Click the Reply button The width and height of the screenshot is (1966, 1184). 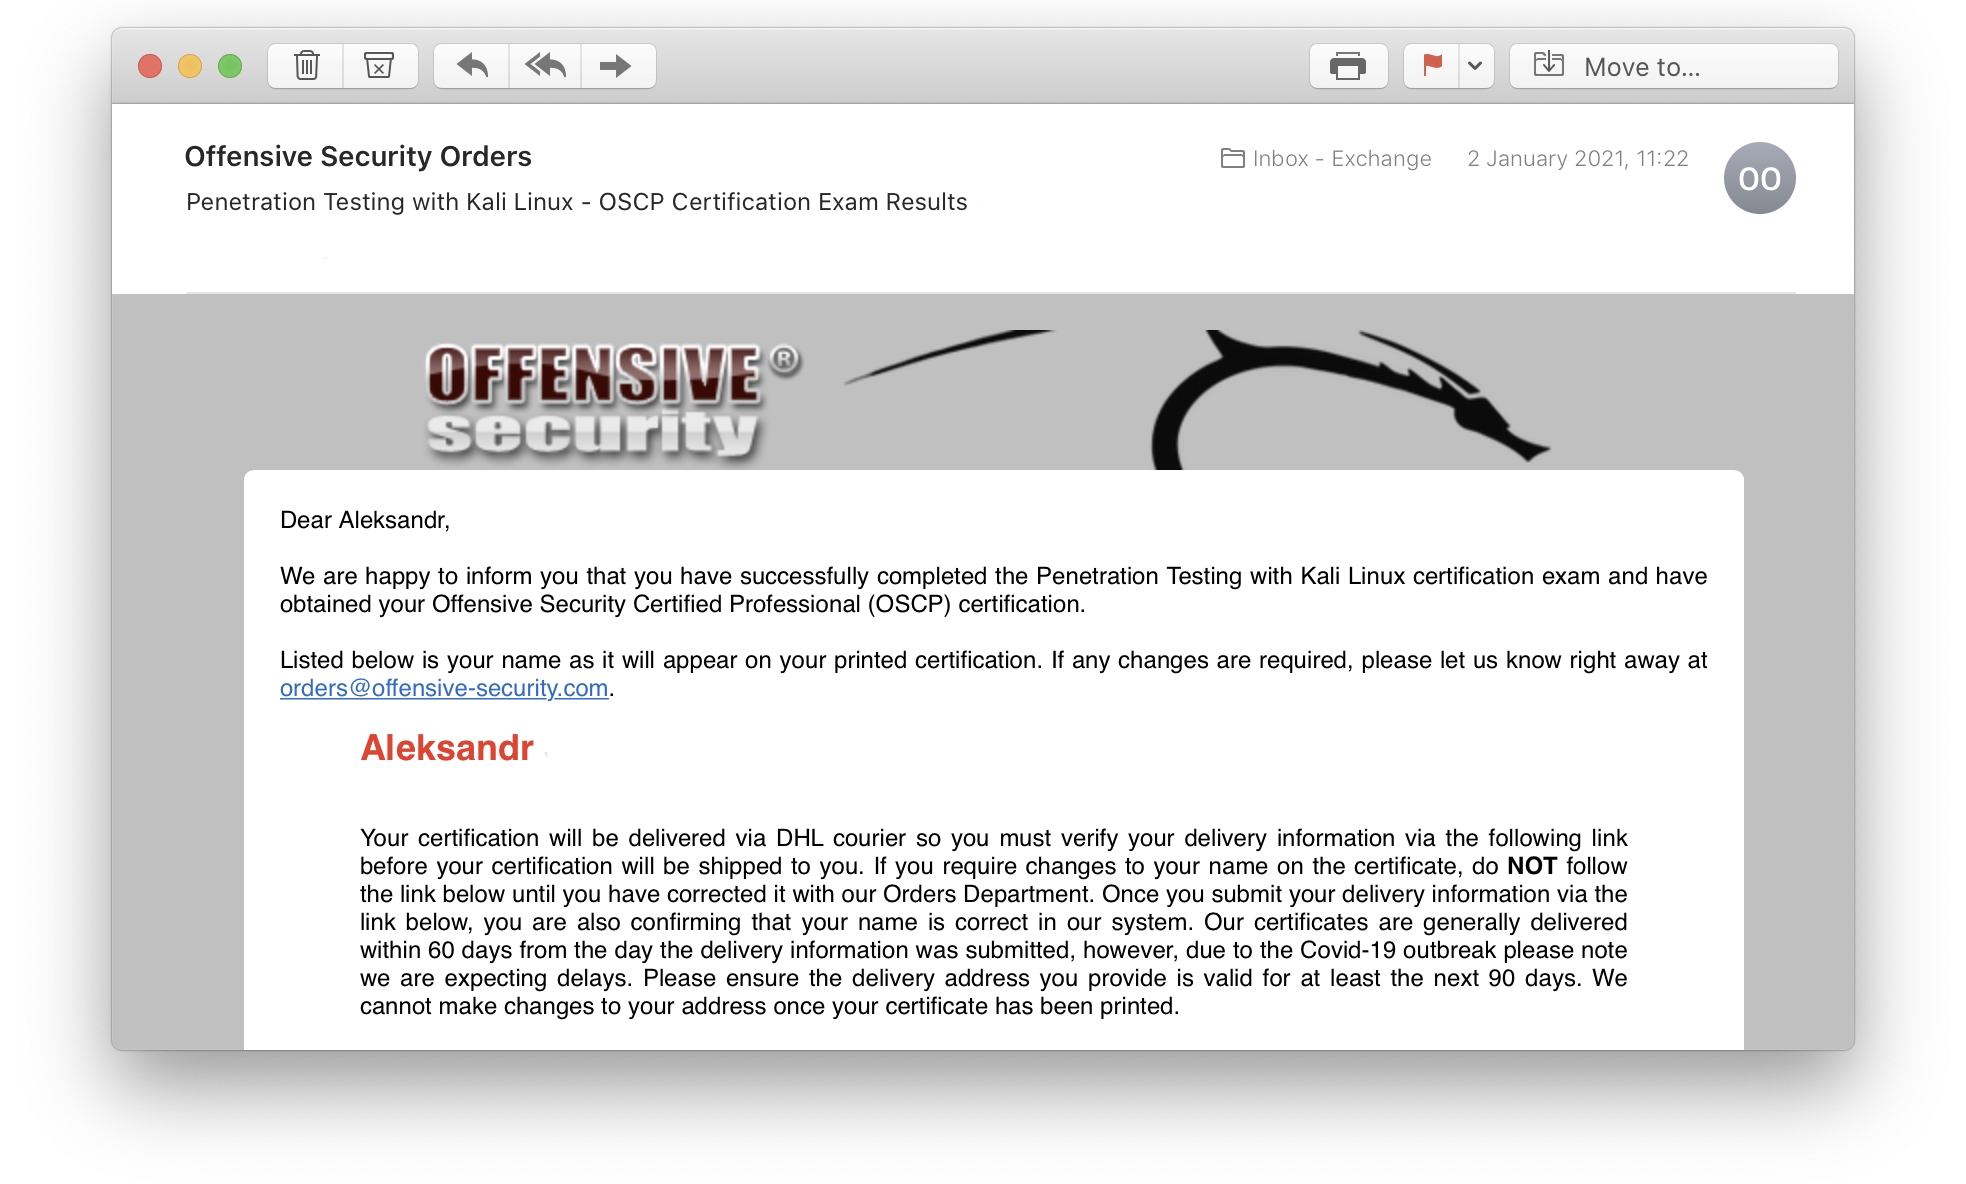pos(473,66)
